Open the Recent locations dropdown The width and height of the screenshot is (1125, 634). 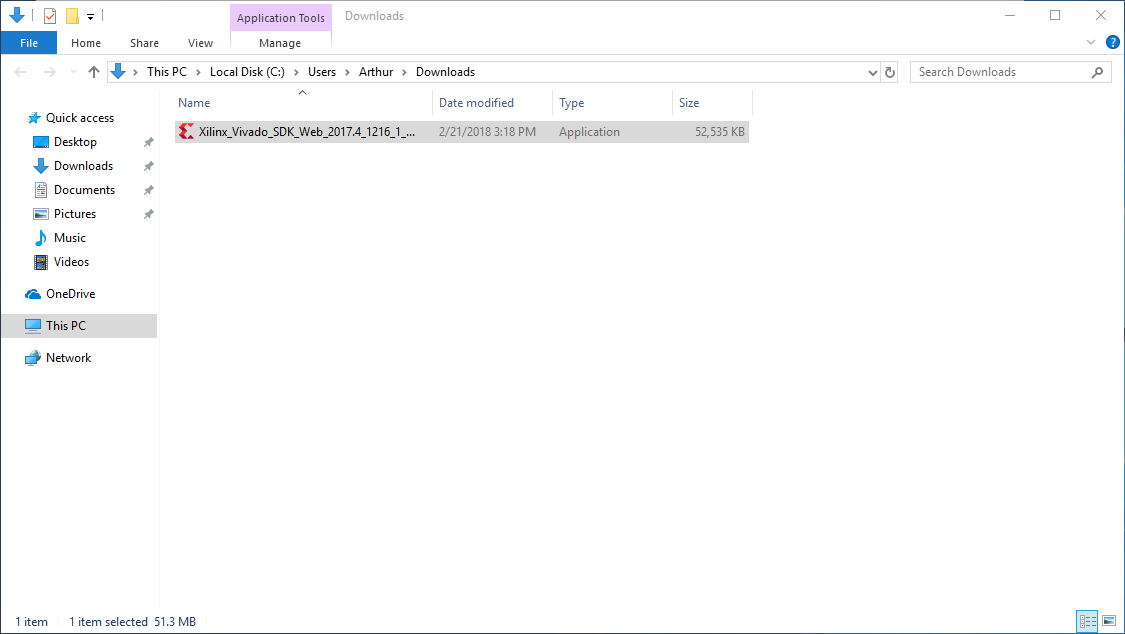73,72
